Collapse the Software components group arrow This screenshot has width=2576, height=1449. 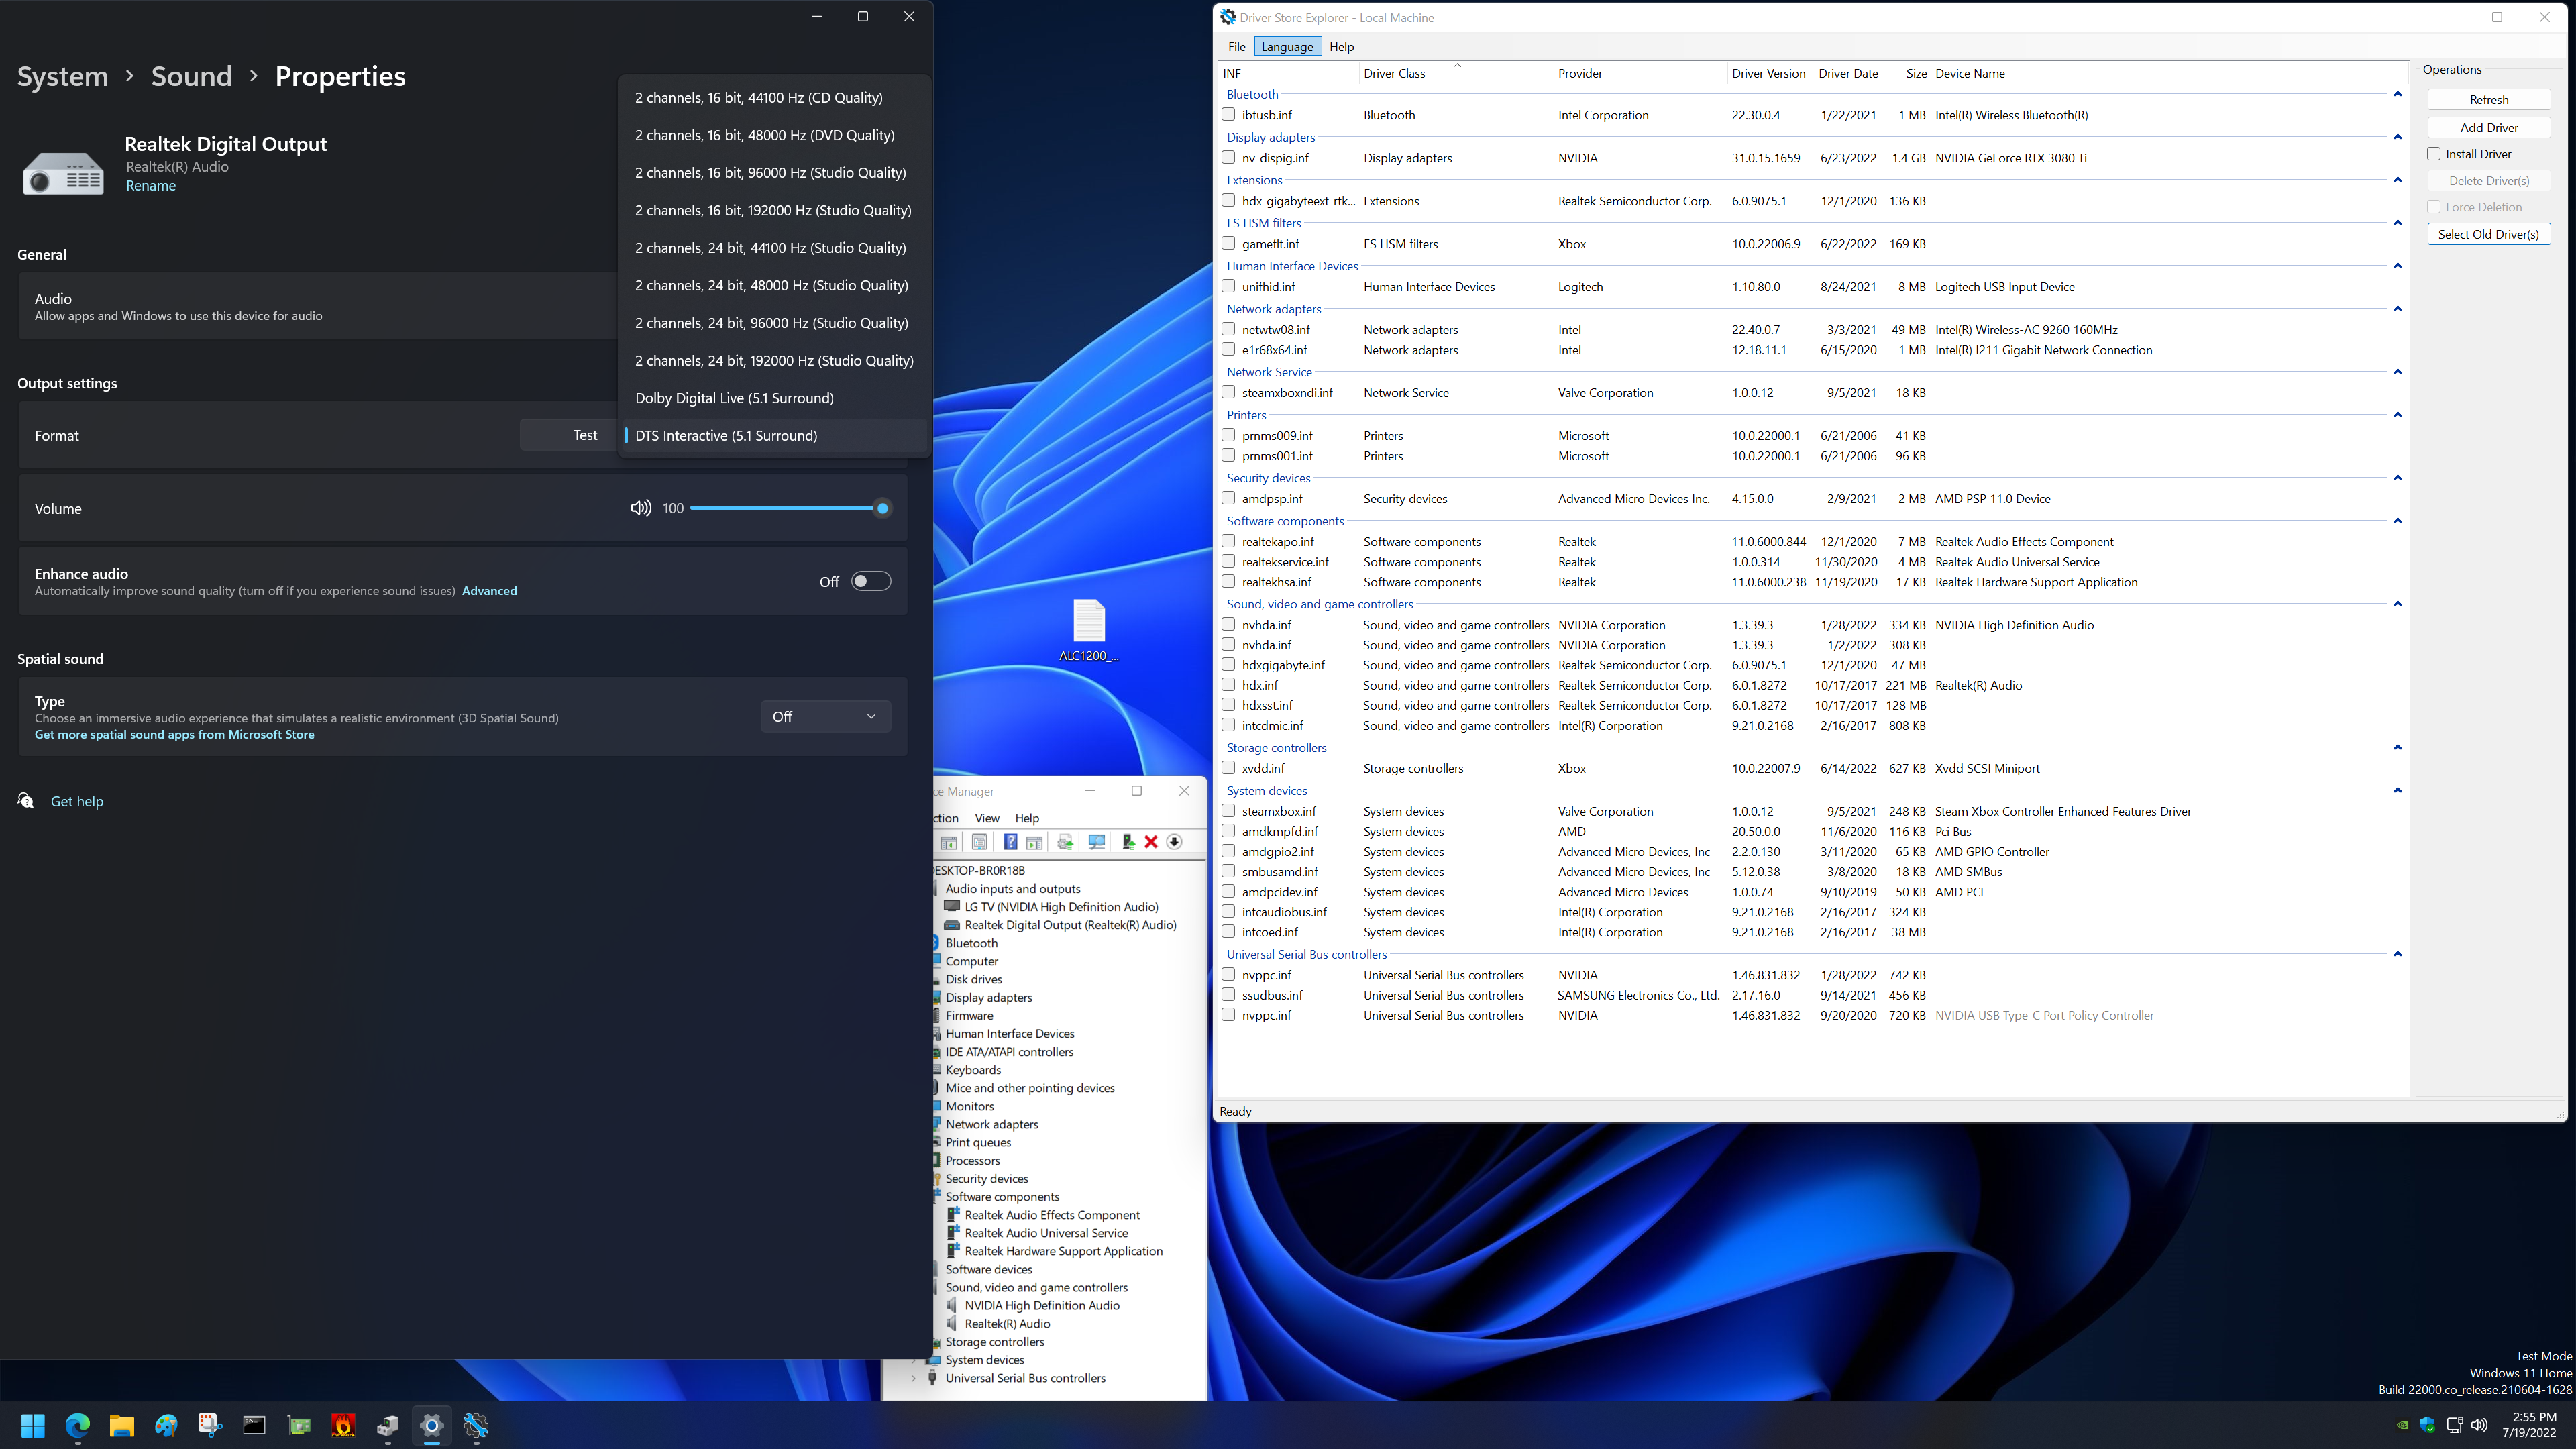(x=2397, y=521)
